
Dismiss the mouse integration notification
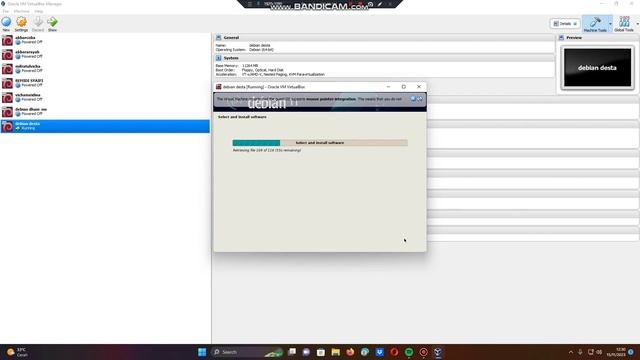(x=413, y=99)
